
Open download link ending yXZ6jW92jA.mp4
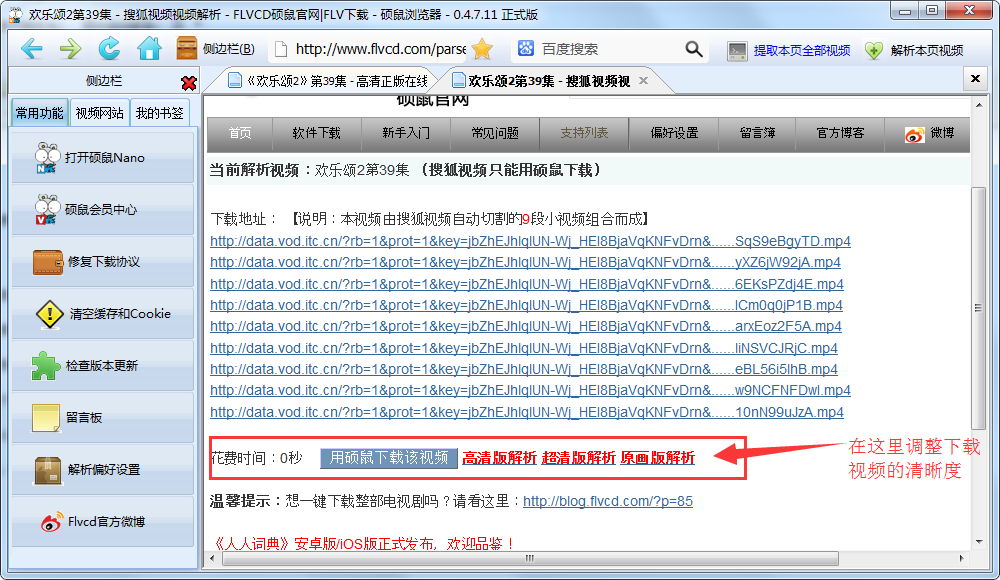click(x=525, y=262)
